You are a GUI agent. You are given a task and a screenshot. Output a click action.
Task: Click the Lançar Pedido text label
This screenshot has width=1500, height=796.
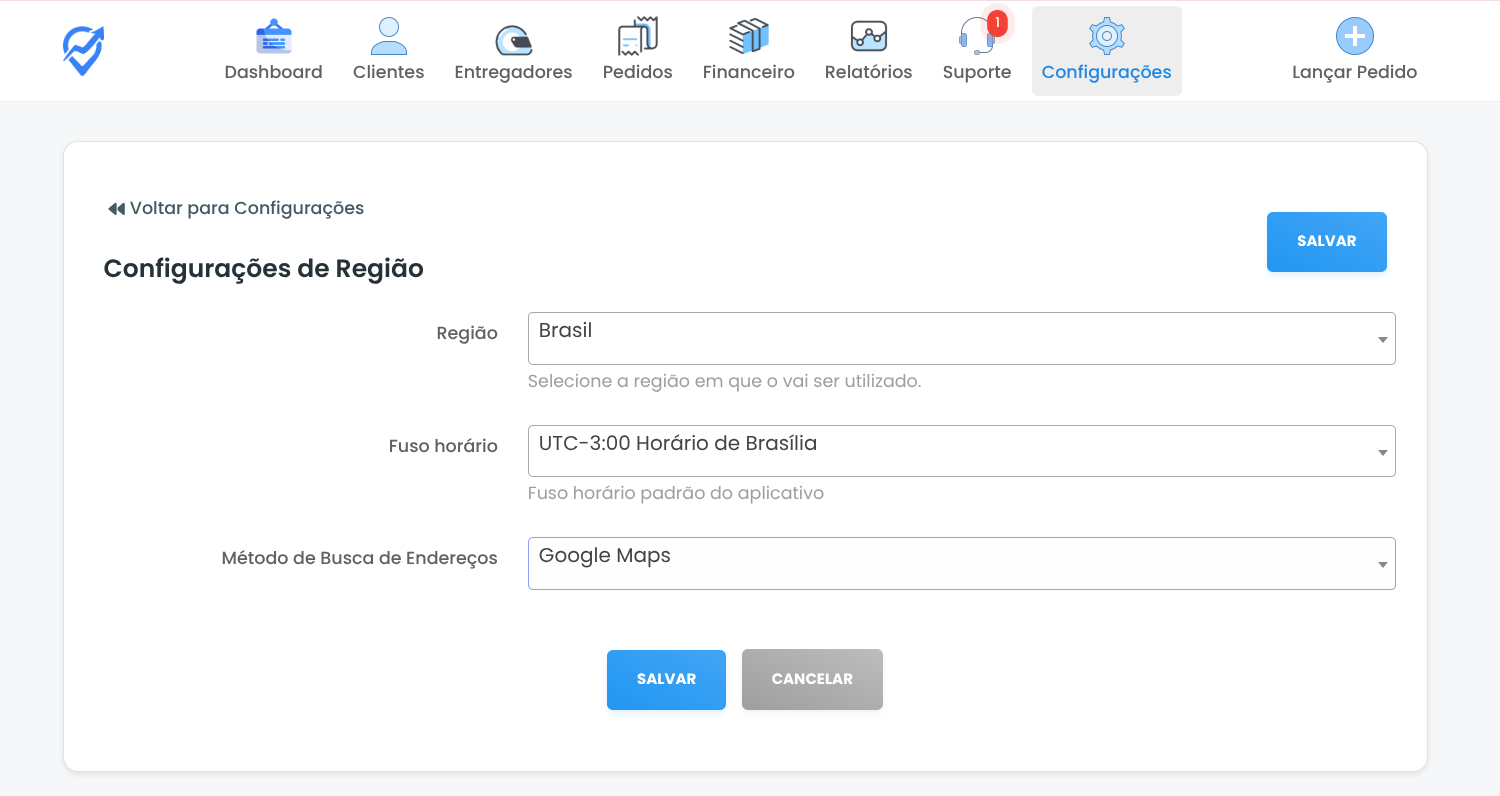tap(1354, 72)
